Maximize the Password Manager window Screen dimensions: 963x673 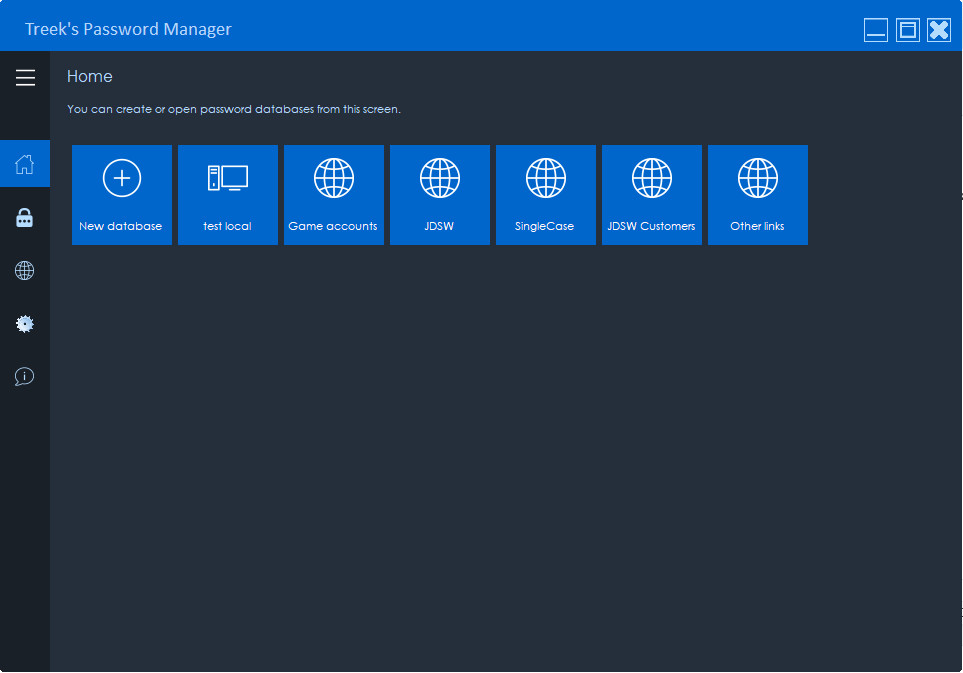click(x=908, y=30)
